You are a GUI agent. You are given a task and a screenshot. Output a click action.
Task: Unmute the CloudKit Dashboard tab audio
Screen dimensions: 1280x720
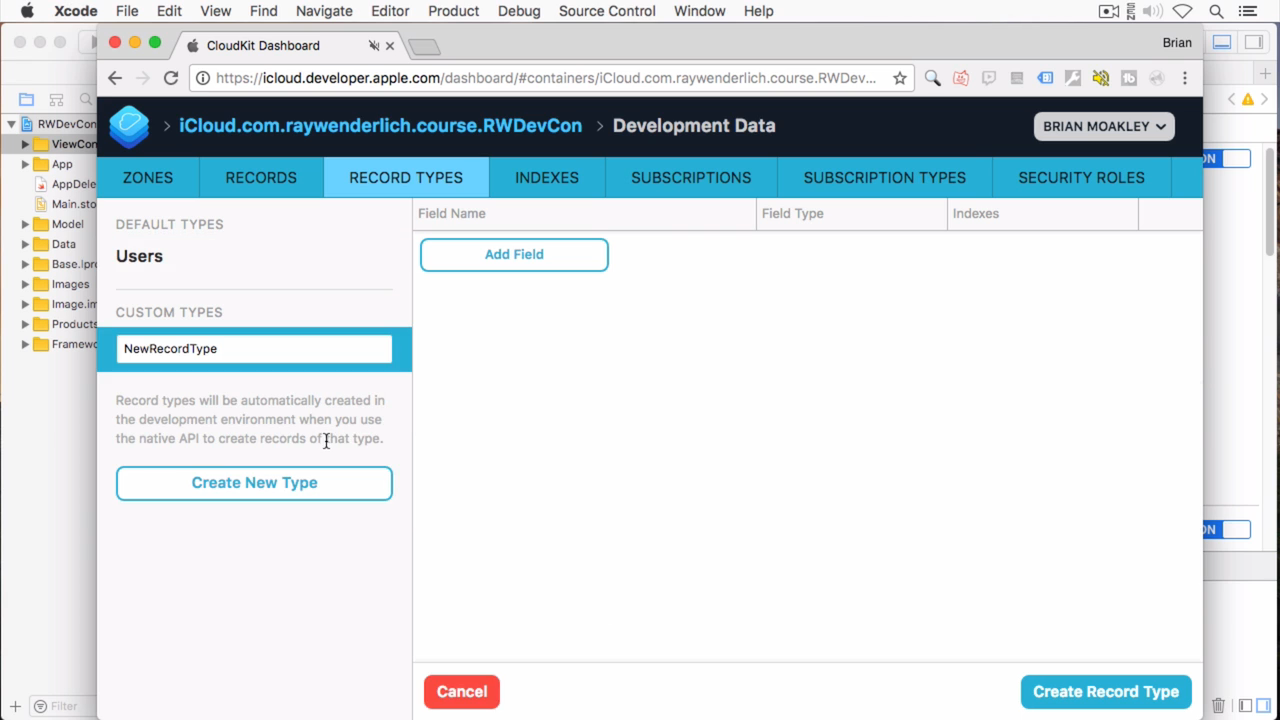pyautogui.click(x=373, y=45)
